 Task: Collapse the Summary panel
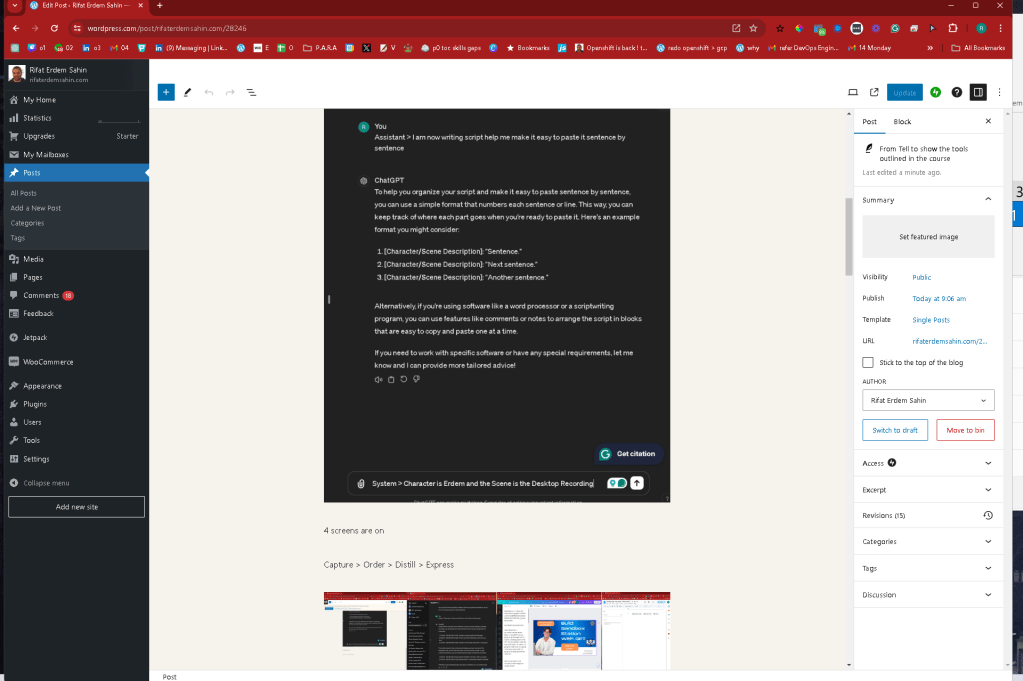click(x=988, y=200)
